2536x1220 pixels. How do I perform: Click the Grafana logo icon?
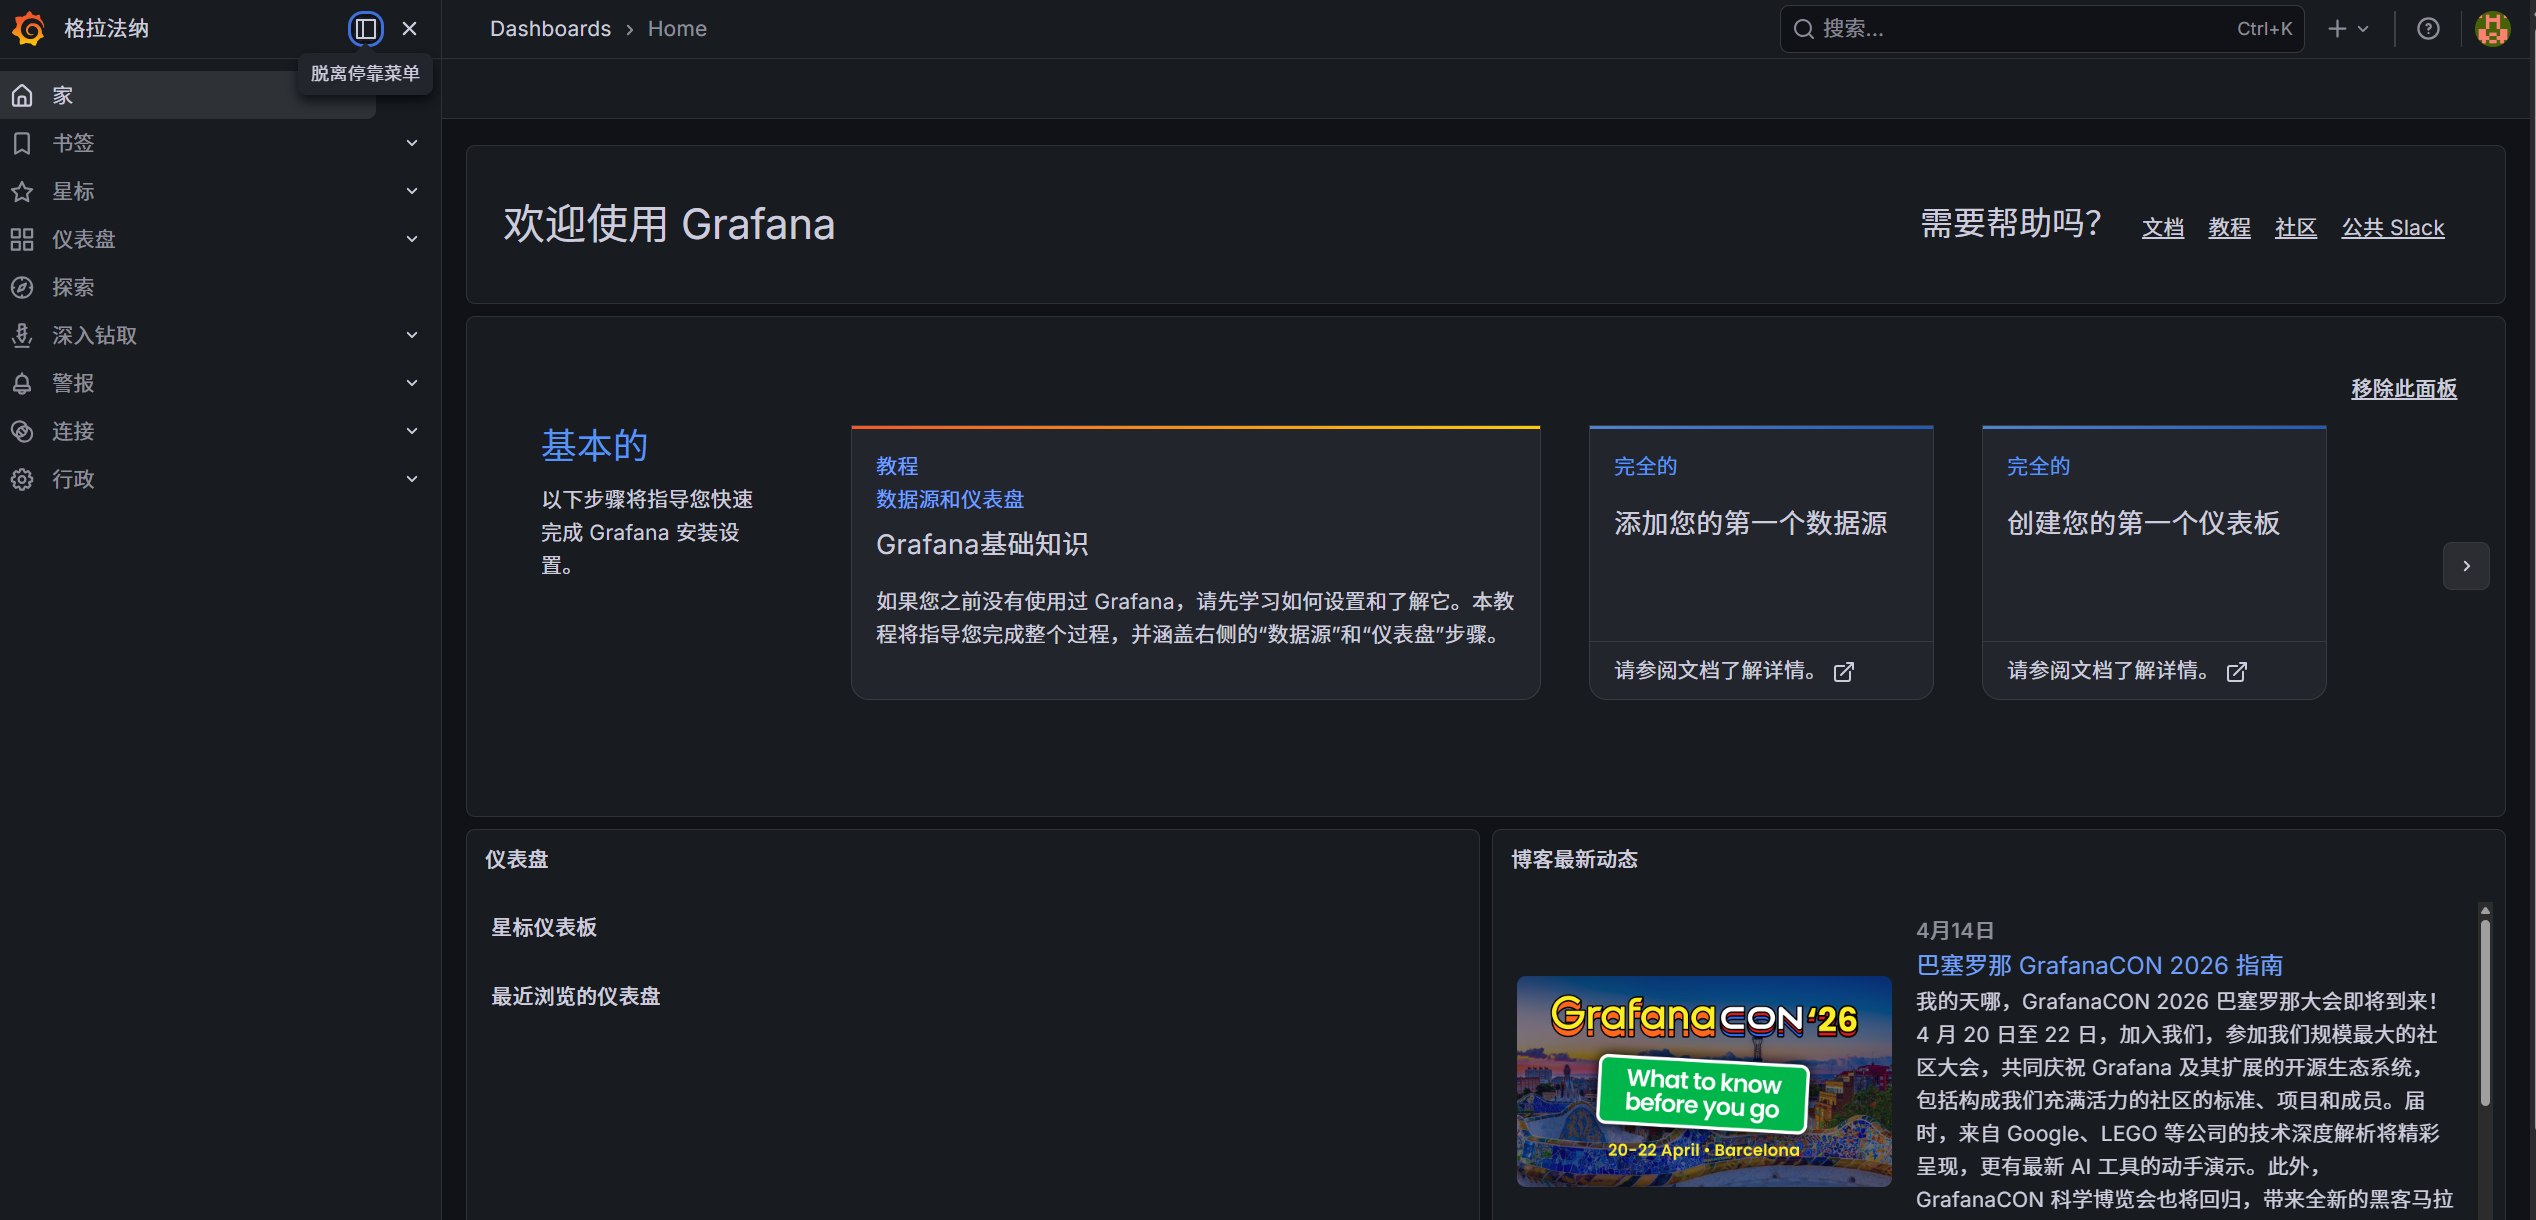pos(28,28)
